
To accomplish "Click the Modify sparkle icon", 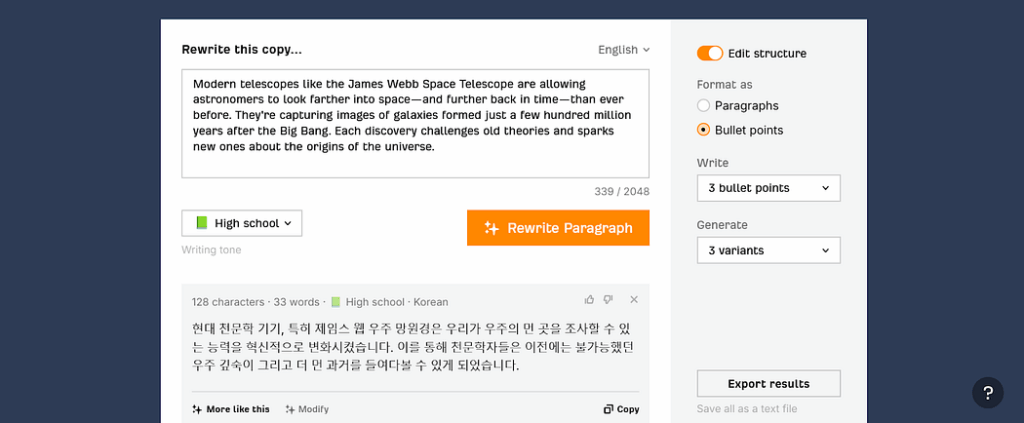I will [290, 409].
